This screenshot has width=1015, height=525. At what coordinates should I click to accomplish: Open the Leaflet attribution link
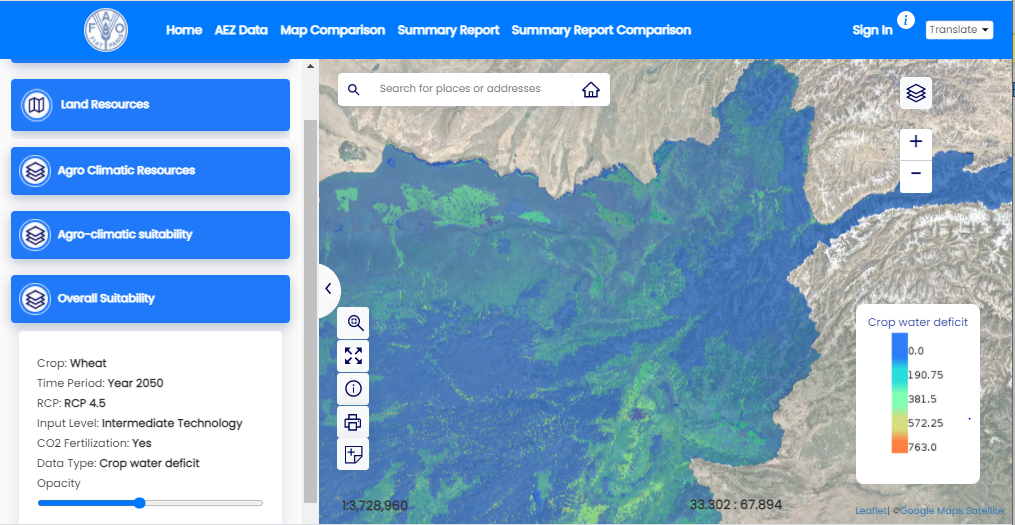[x=871, y=511]
